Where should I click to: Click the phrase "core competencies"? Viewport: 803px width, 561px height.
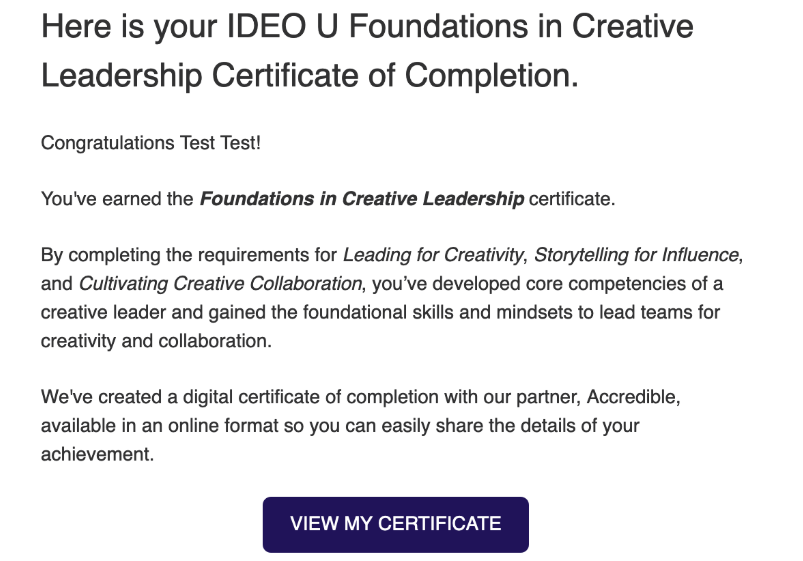[592, 283]
